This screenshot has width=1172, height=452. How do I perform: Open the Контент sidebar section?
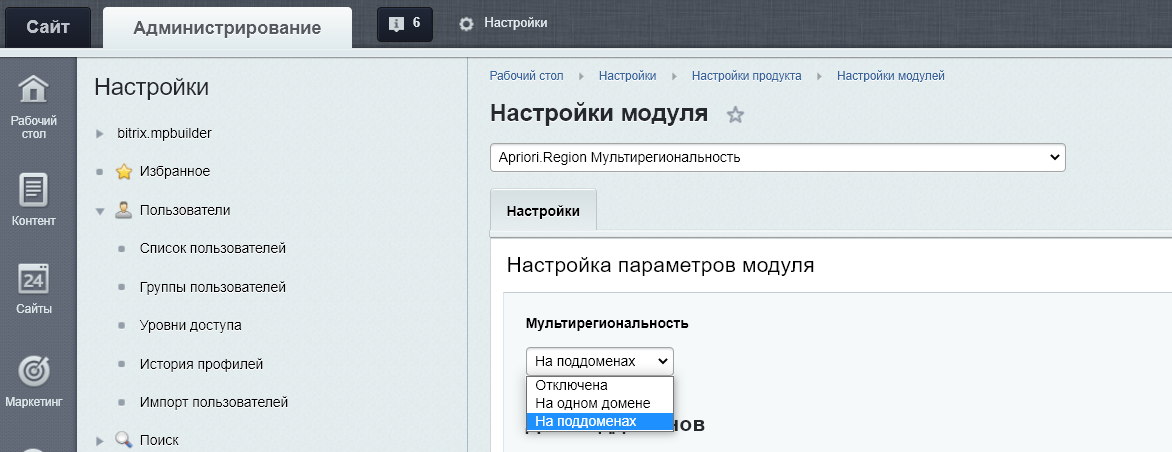34,199
